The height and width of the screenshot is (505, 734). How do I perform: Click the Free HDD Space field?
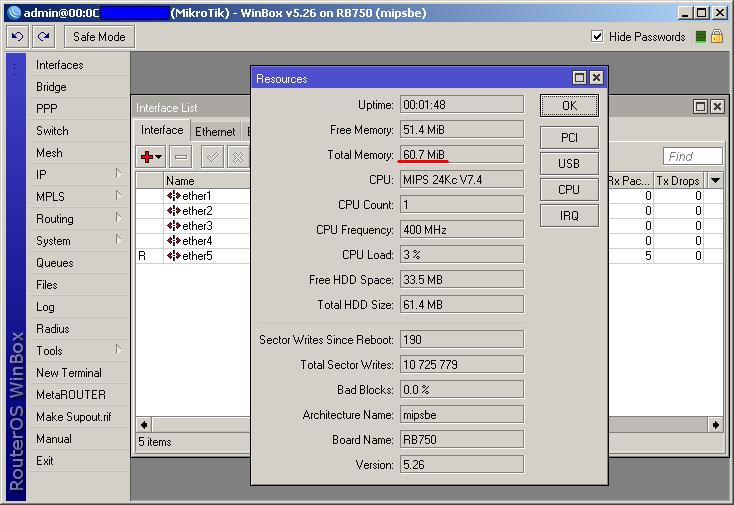462,279
